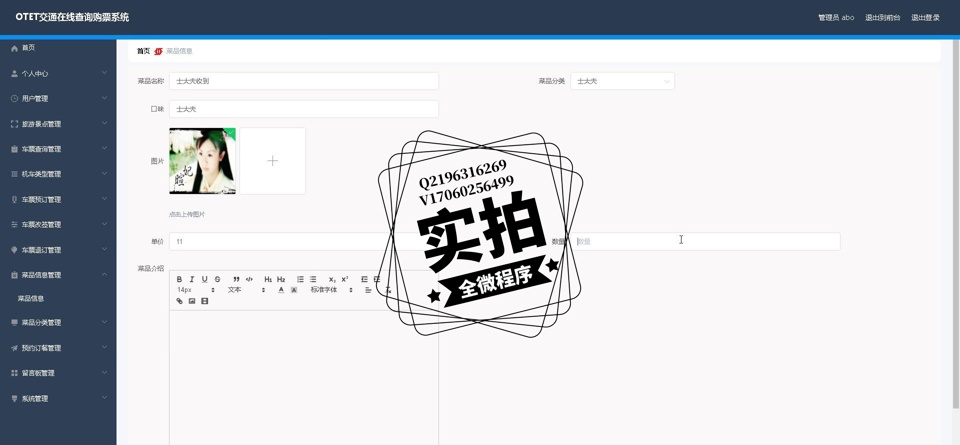Insert an image in the editor
The image size is (960, 445).
click(192, 301)
